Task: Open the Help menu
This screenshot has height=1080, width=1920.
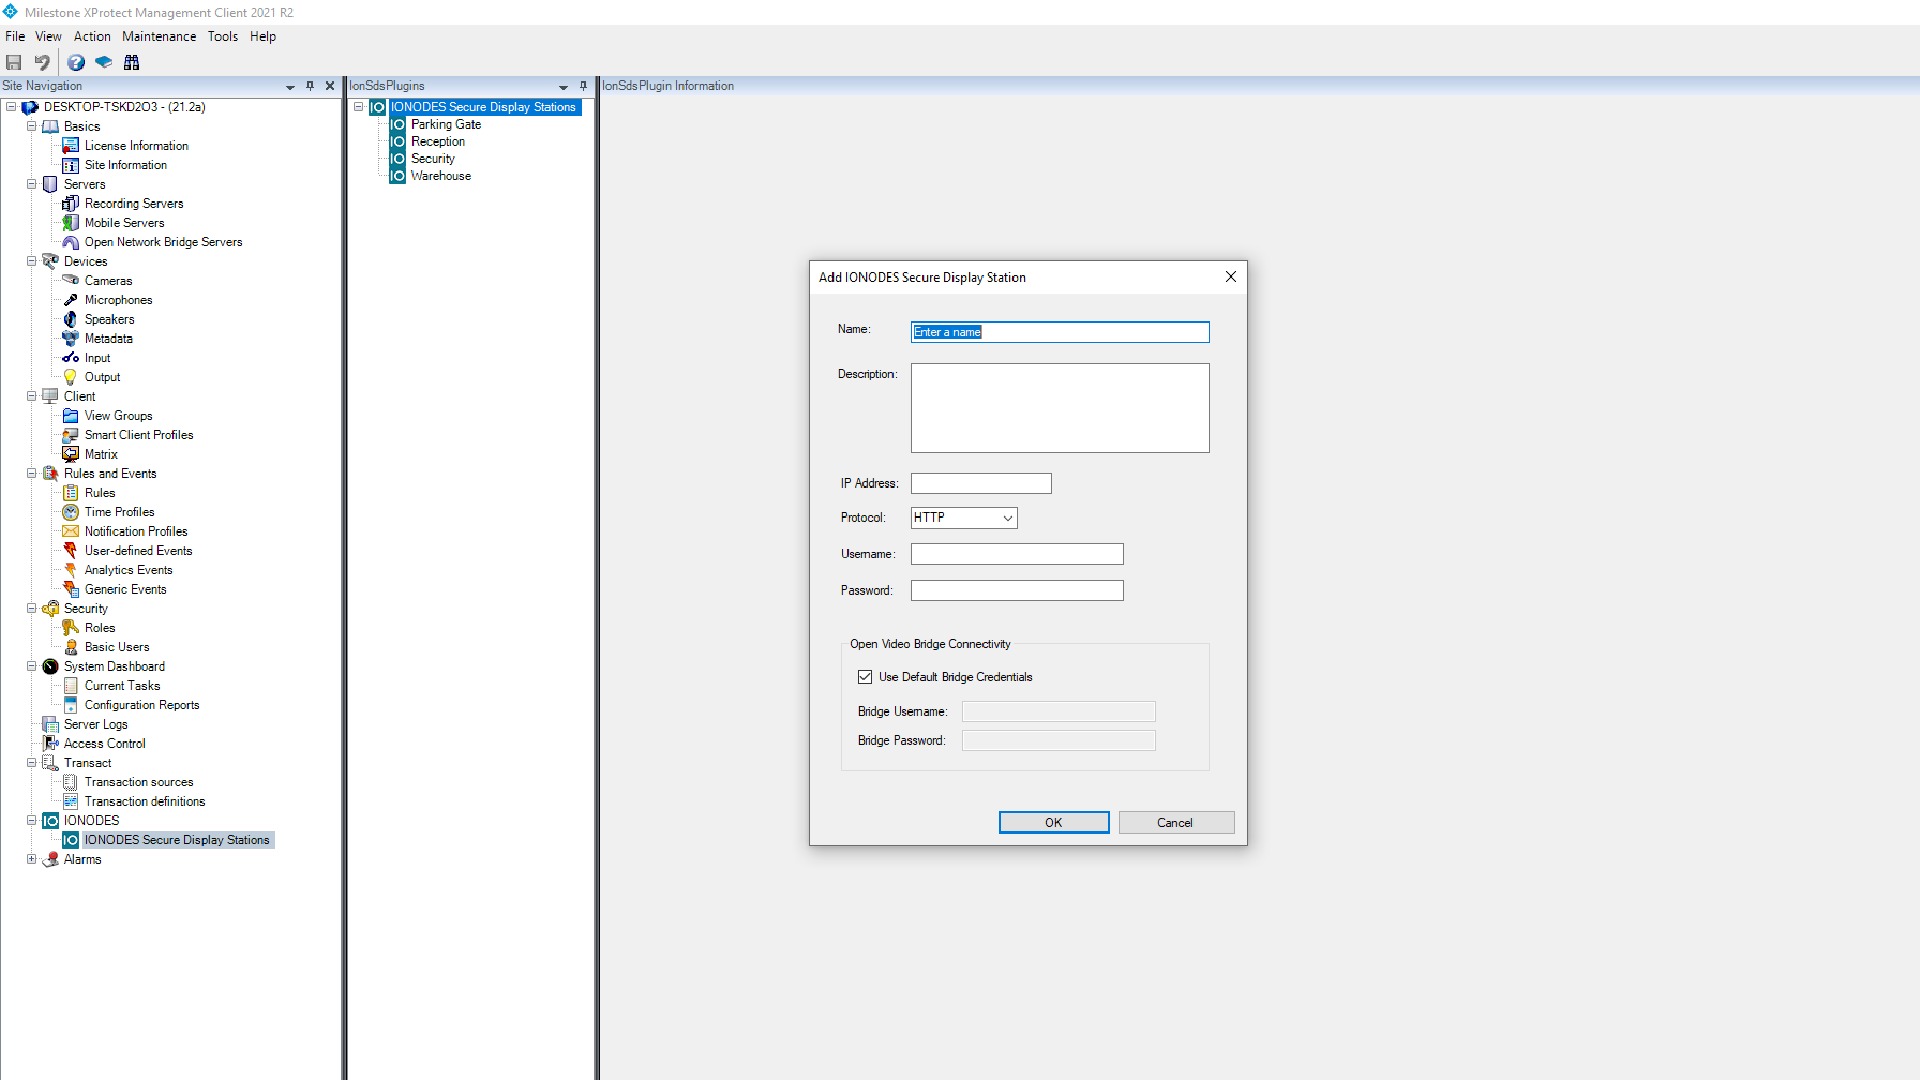Action: (x=263, y=37)
